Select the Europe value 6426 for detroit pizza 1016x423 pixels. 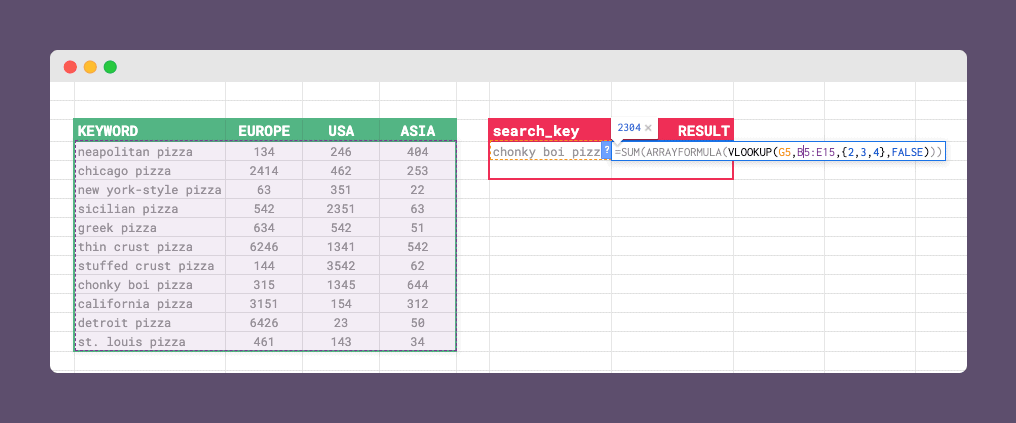point(264,323)
